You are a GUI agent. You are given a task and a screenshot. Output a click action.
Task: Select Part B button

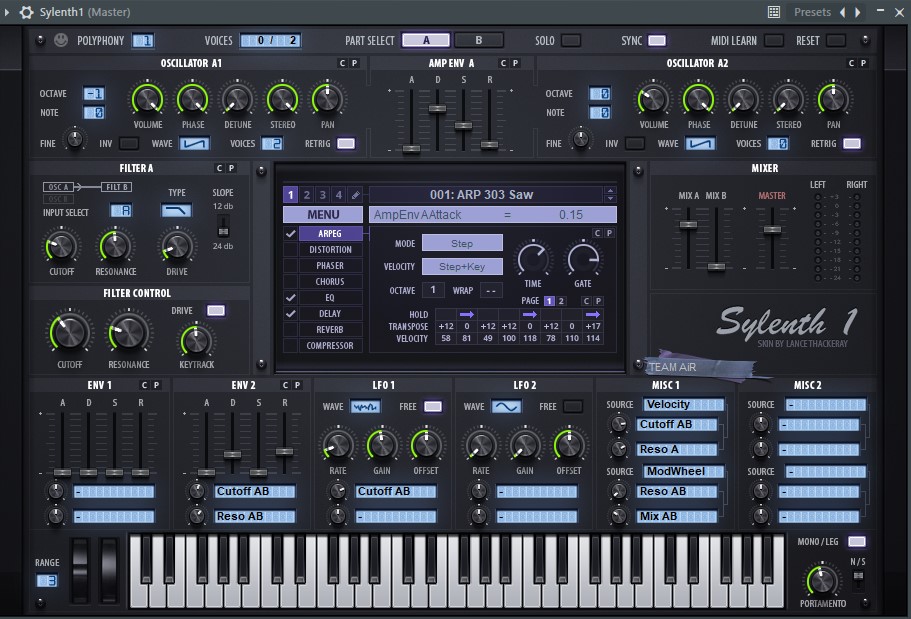(x=479, y=40)
